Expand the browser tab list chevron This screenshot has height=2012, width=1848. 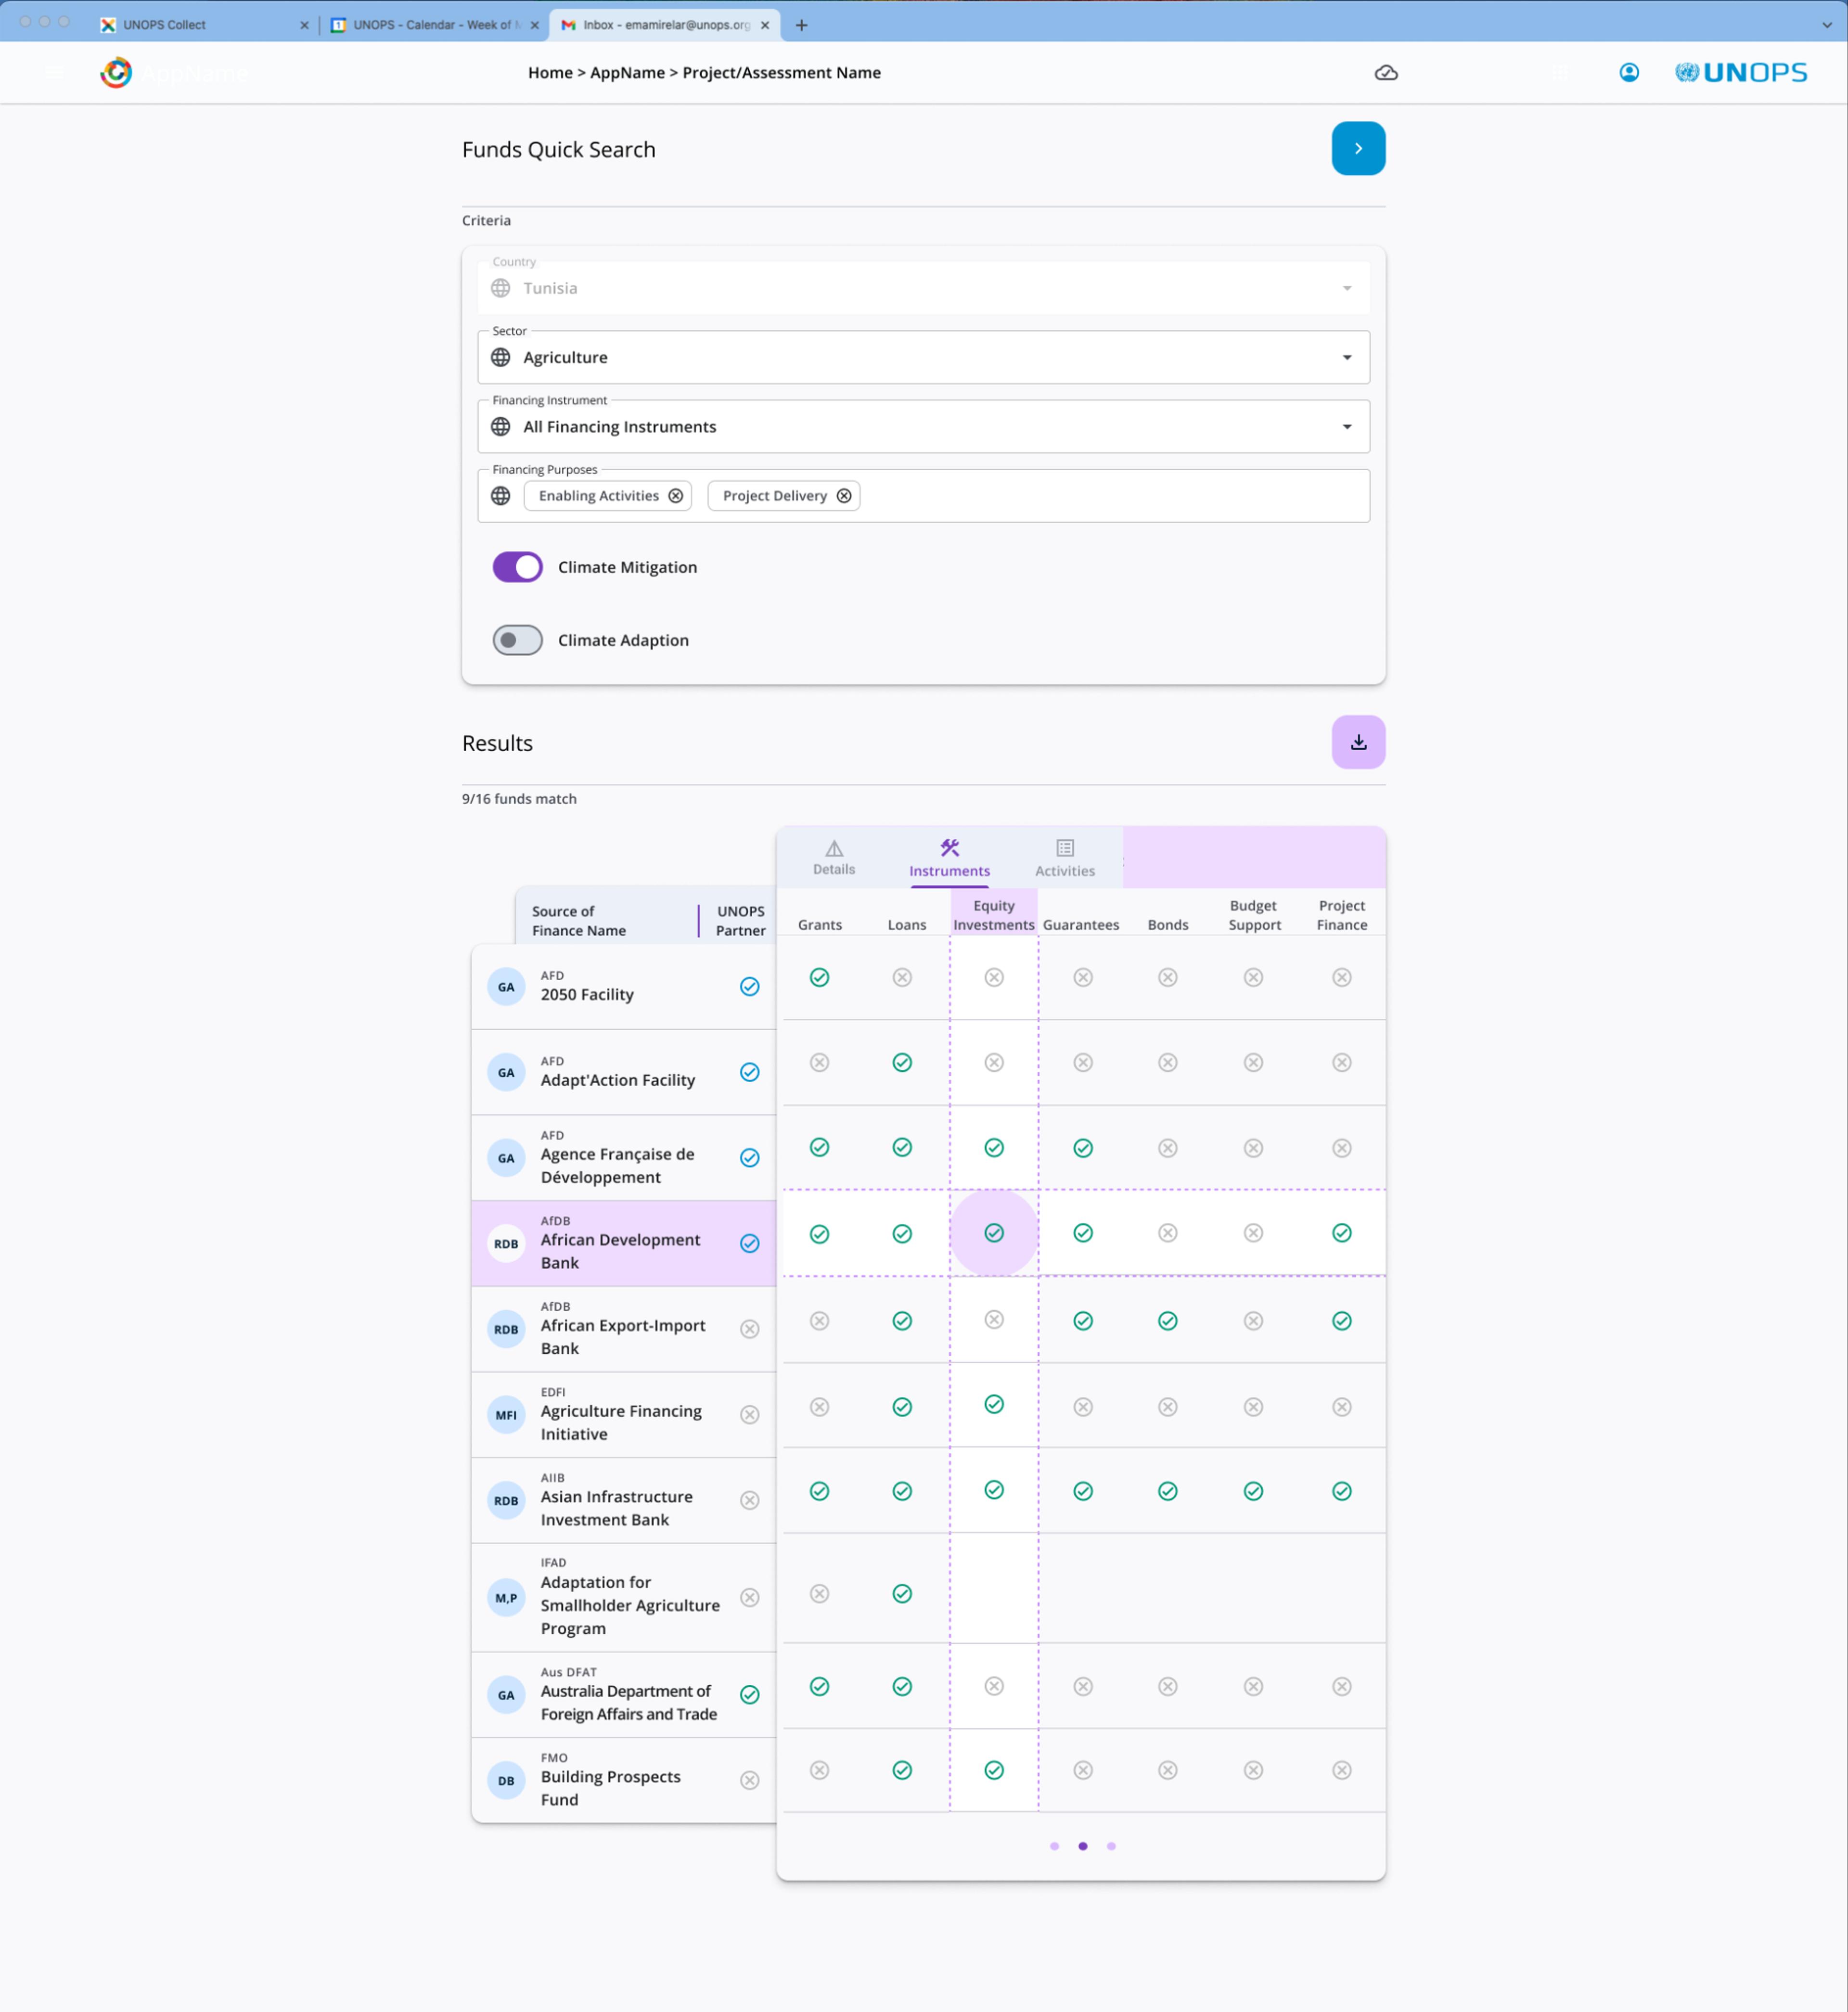click(1827, 25)
